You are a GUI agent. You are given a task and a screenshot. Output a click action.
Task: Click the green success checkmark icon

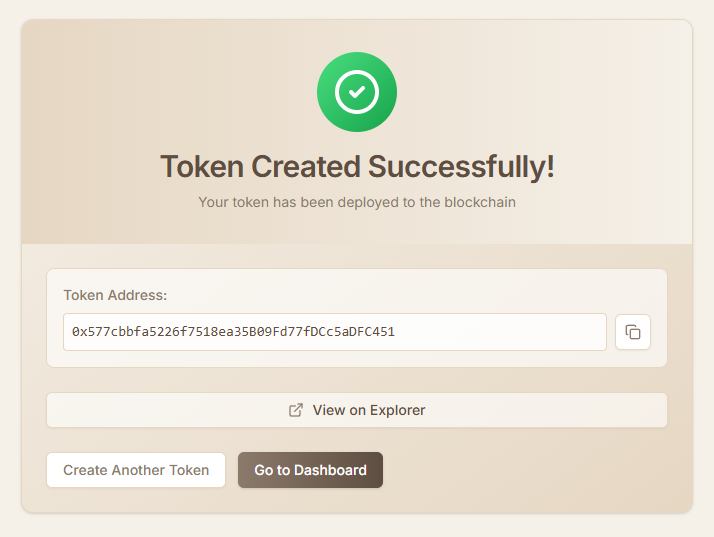(x=357, y=92)
